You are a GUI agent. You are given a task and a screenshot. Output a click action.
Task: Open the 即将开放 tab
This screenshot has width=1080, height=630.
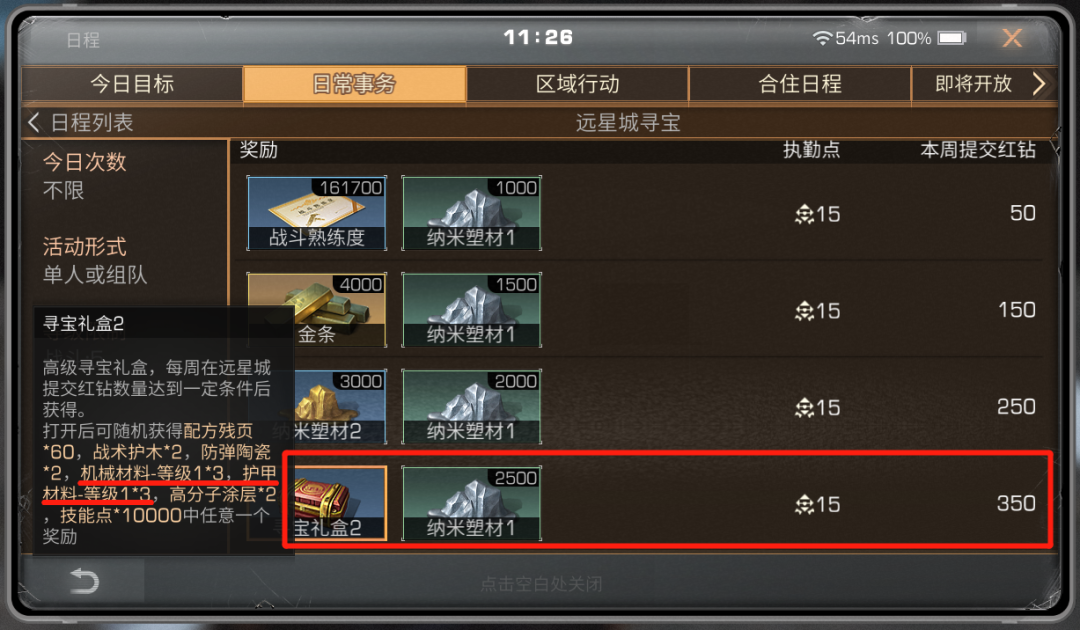[973, 84]
